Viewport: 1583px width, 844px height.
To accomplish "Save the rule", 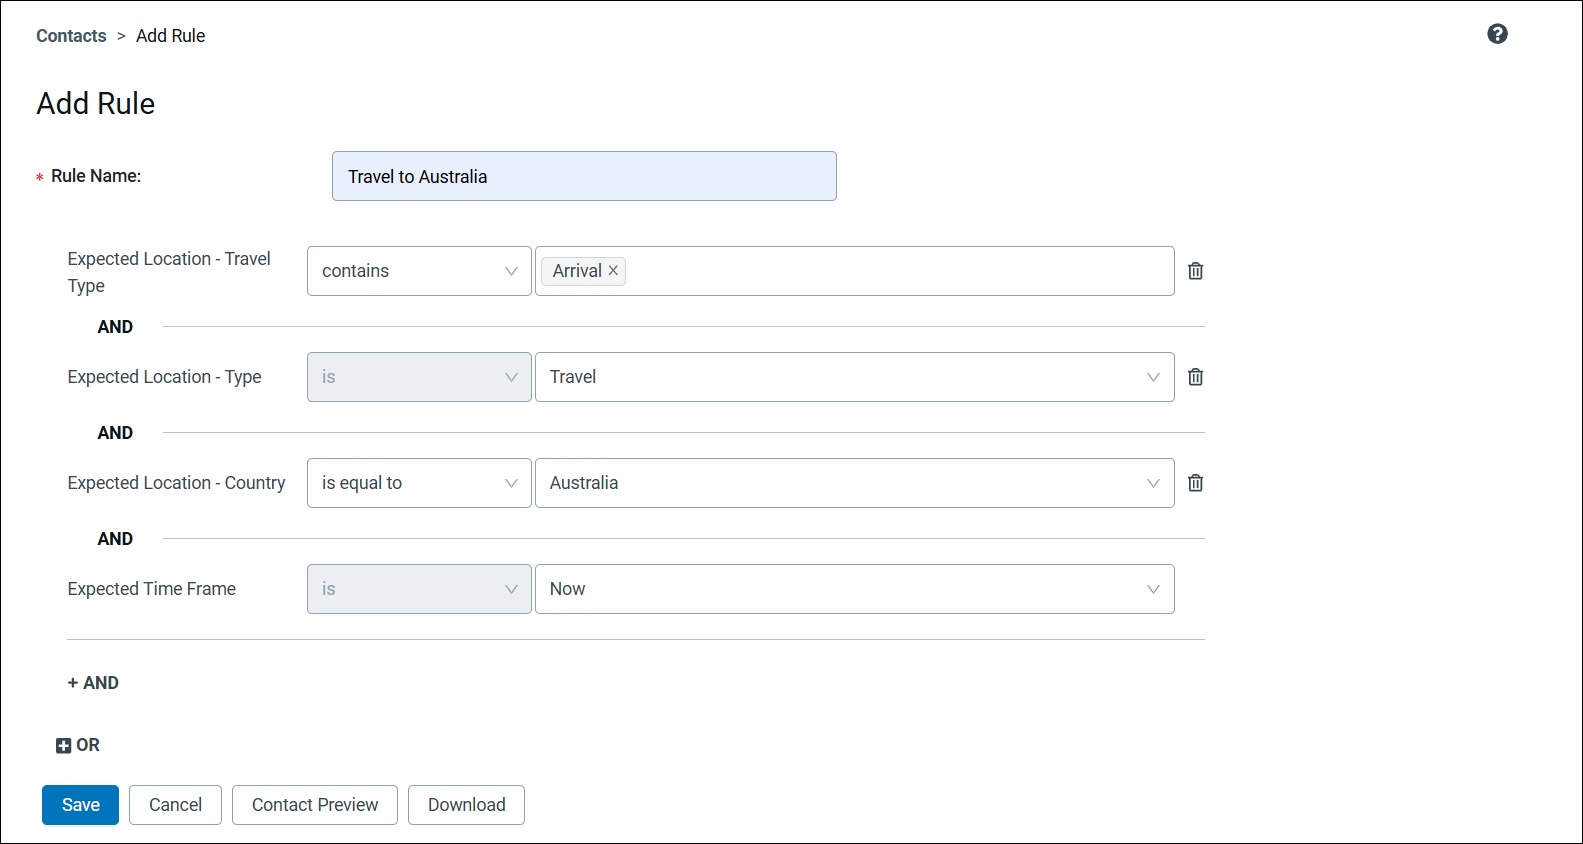I will [x=80, y=805].
